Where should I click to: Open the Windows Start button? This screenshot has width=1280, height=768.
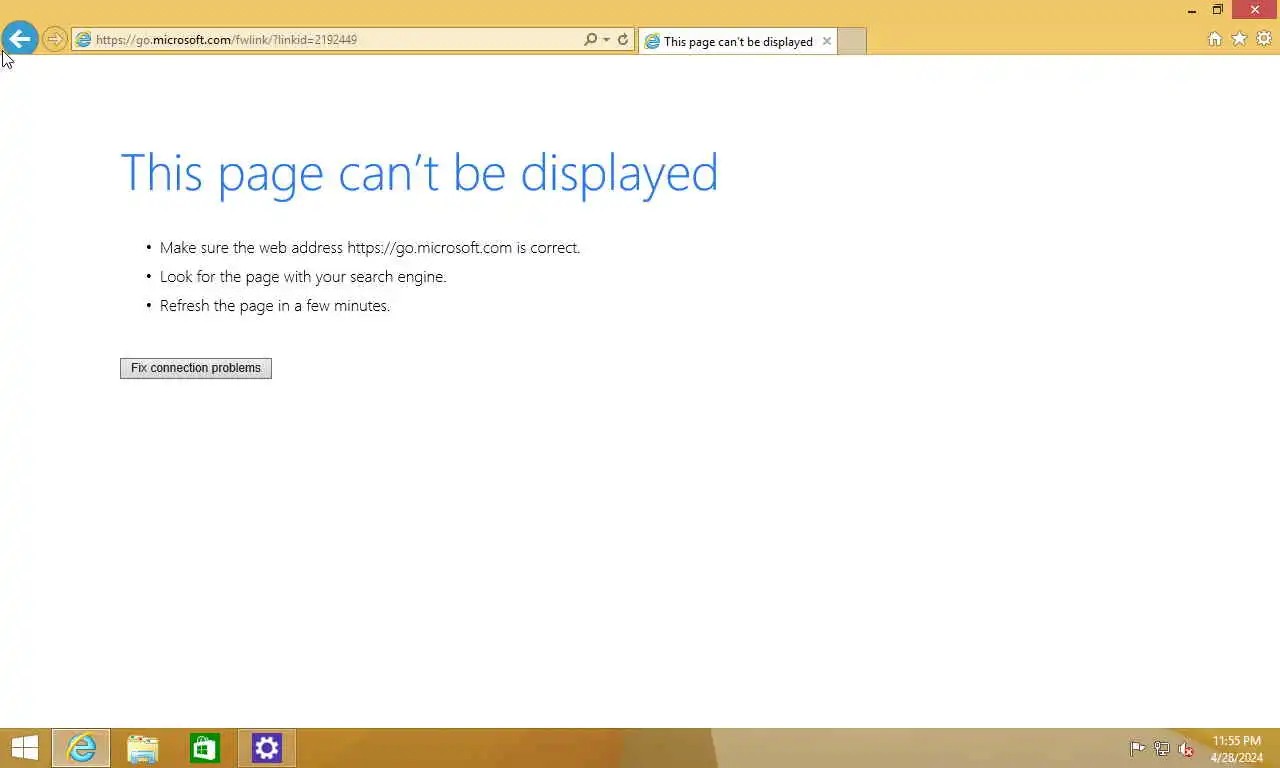(x=24, y=748)
